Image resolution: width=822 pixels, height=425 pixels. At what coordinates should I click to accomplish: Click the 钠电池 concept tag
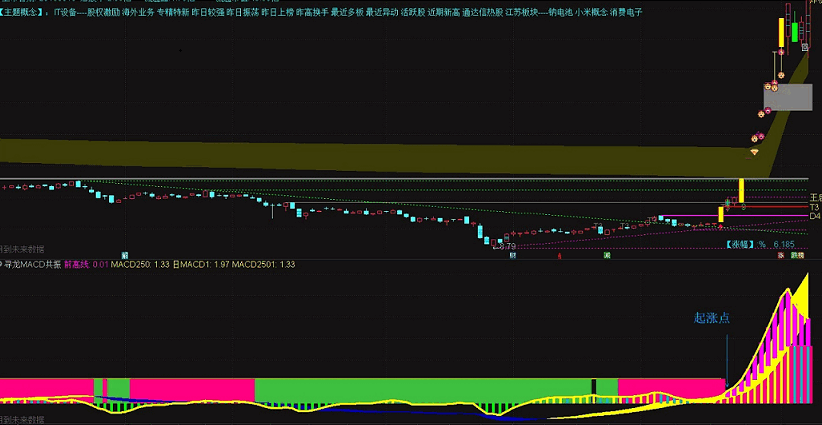click(560, 12)
